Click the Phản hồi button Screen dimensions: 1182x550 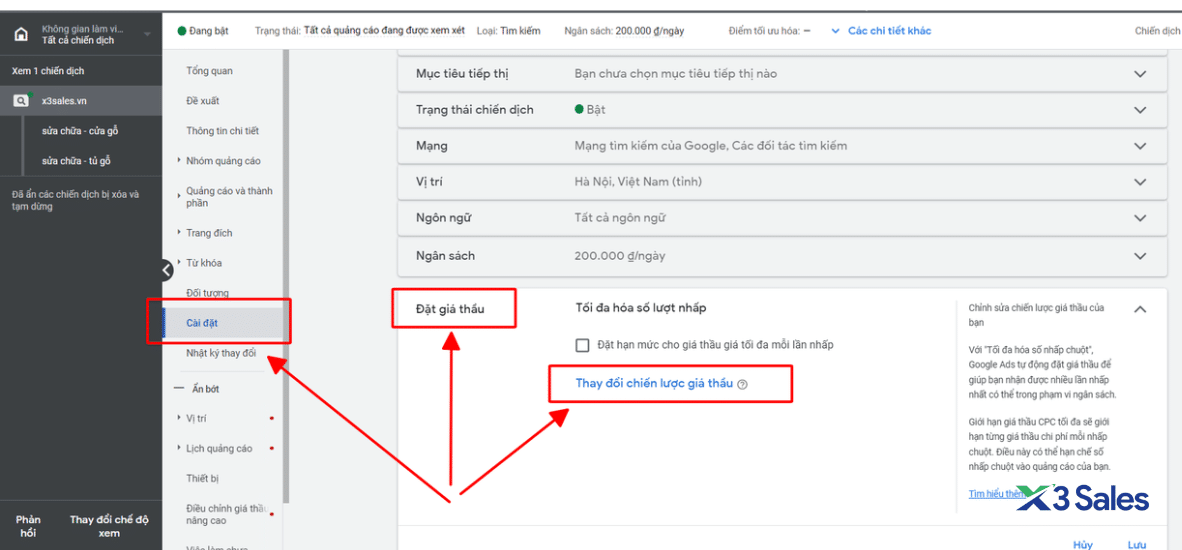tap(28, 526)
